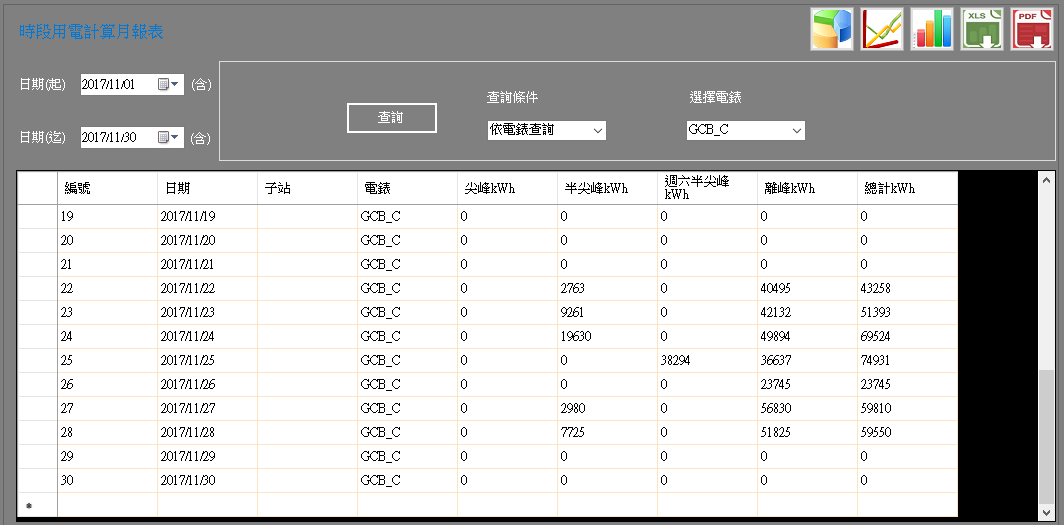
Task: Open the pie chart view
Action: click(x=831, y=29)
